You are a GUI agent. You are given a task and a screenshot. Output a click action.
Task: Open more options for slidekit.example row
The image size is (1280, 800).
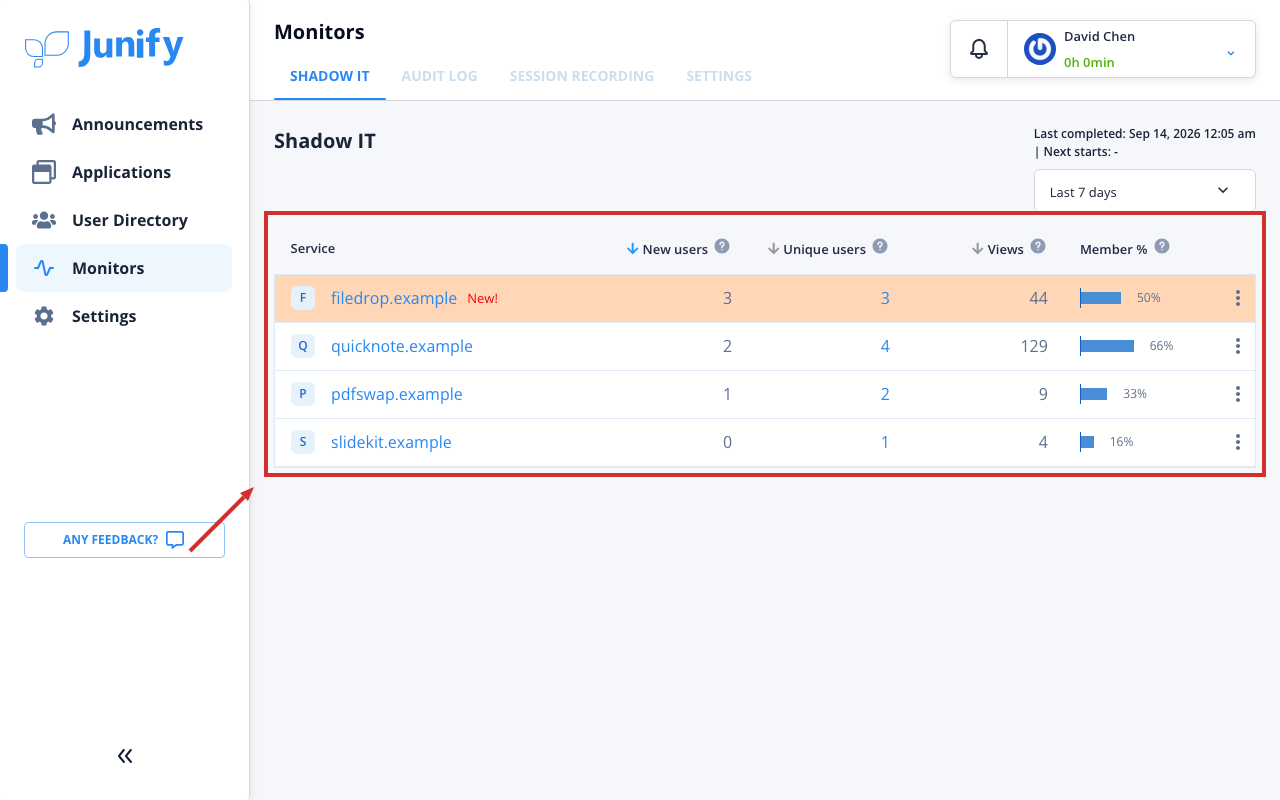click(1238, 442)
